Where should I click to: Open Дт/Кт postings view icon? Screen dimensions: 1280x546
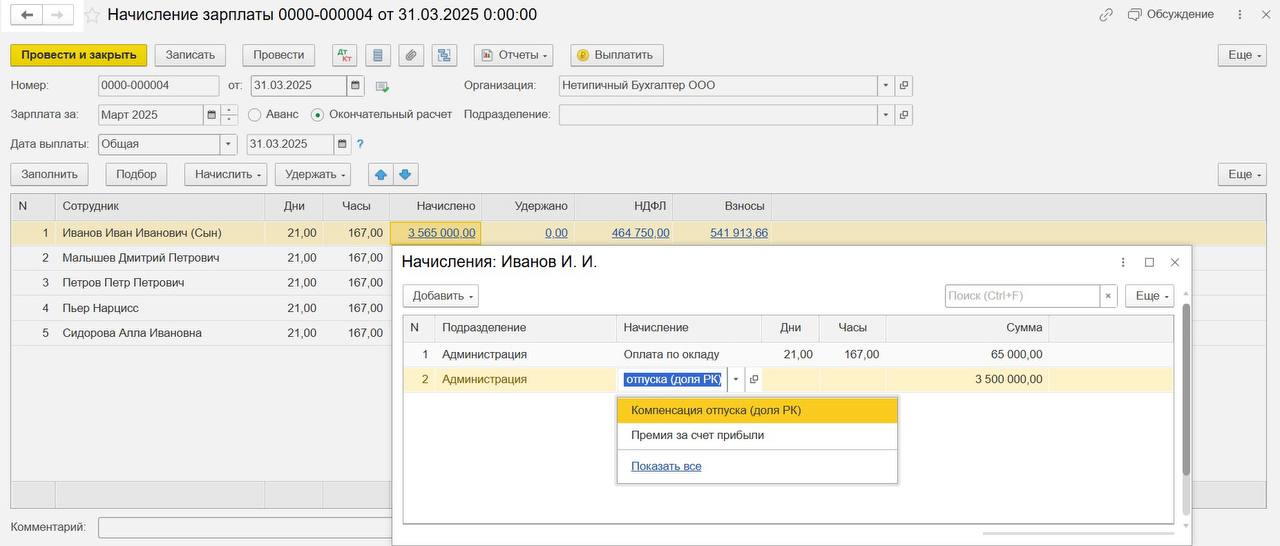coord(344,55)
